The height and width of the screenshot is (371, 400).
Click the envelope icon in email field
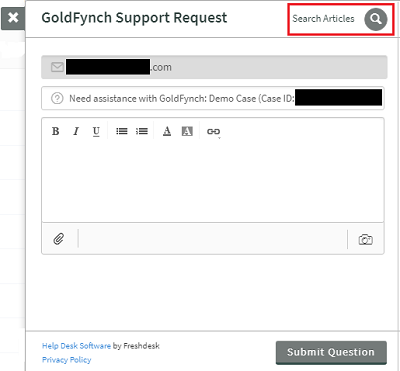57,67
